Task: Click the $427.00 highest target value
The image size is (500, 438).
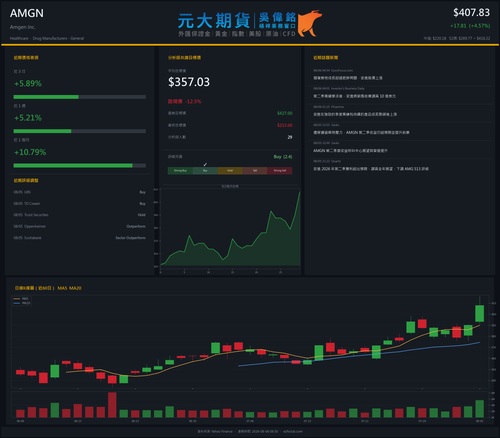Action: point(285,113)
